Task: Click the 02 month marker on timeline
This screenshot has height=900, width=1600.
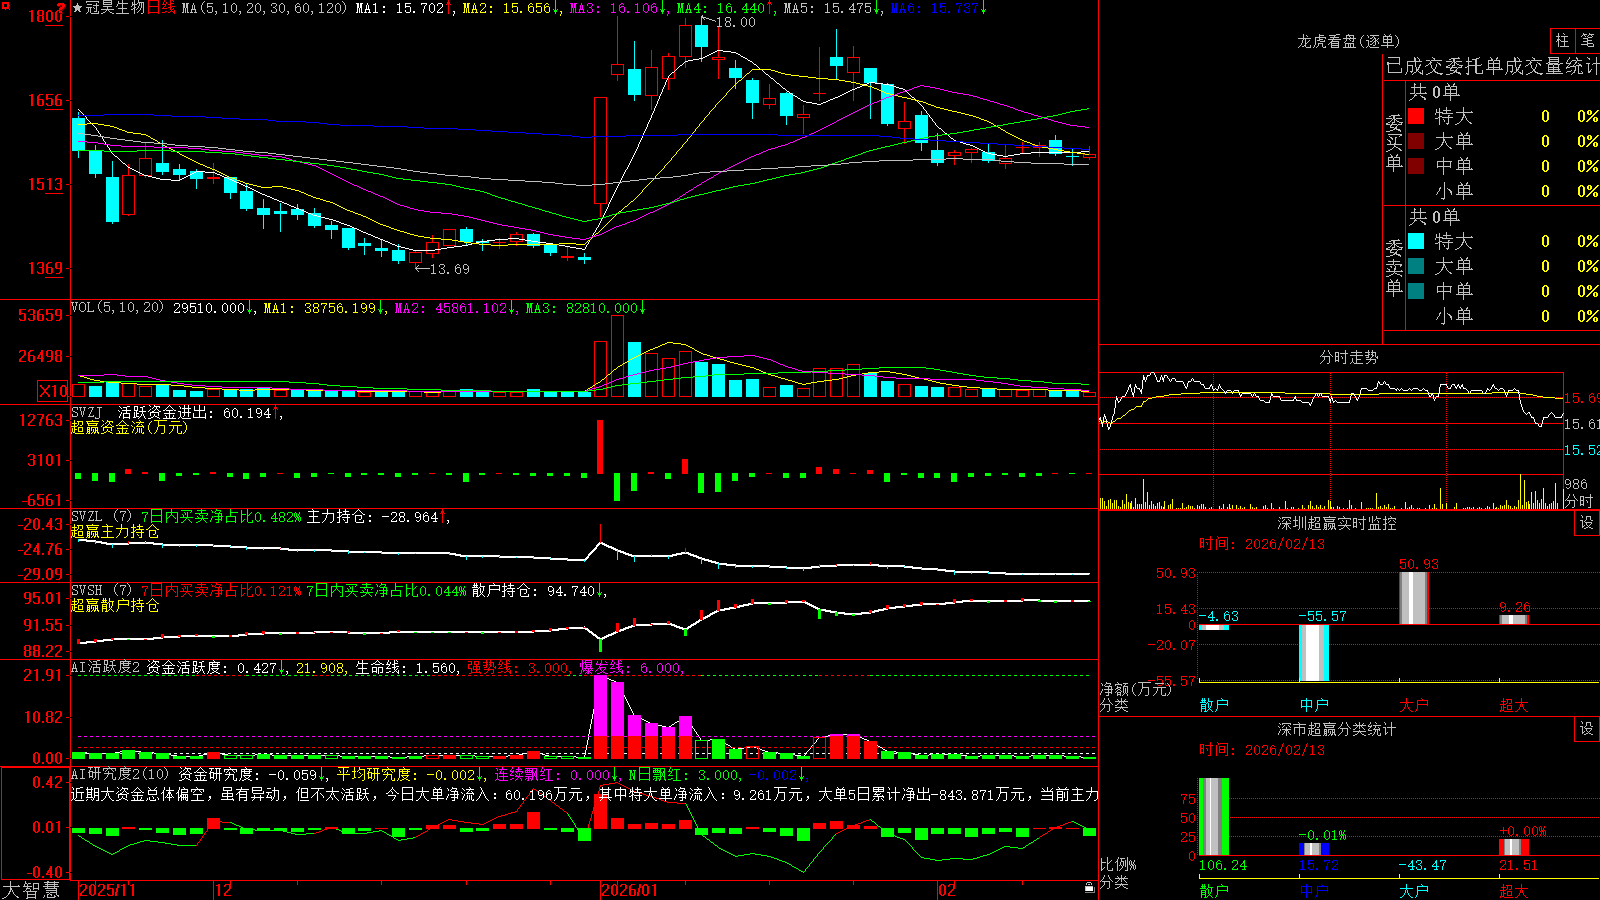Action: coord(947,890)
